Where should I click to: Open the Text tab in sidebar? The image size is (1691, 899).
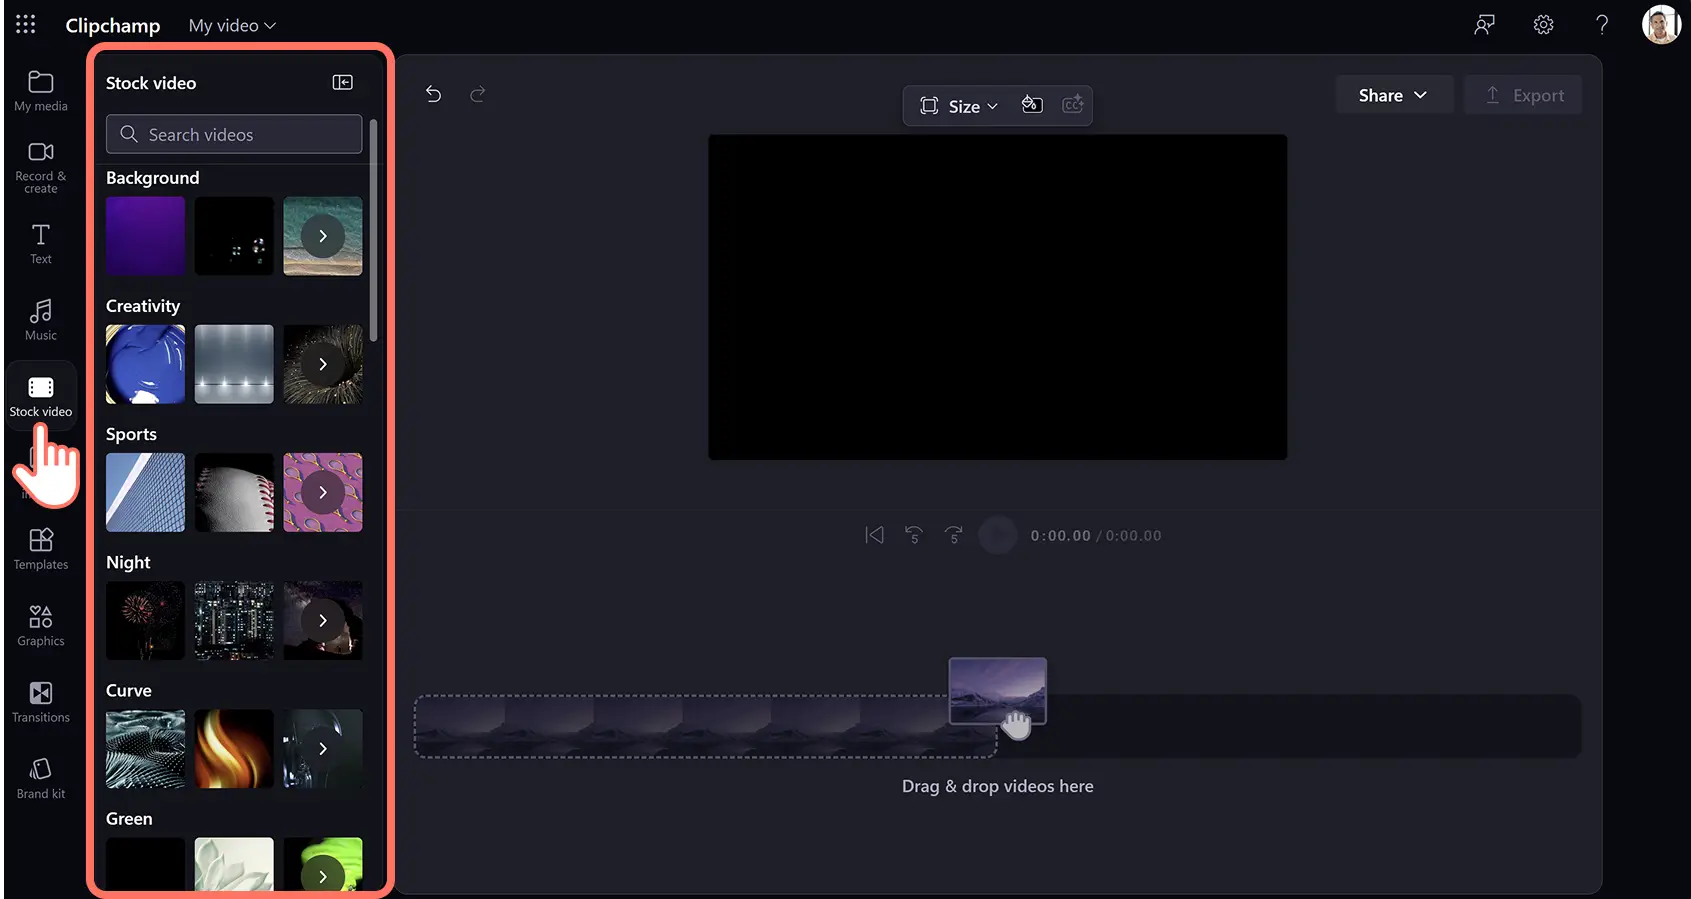(41, 243)
